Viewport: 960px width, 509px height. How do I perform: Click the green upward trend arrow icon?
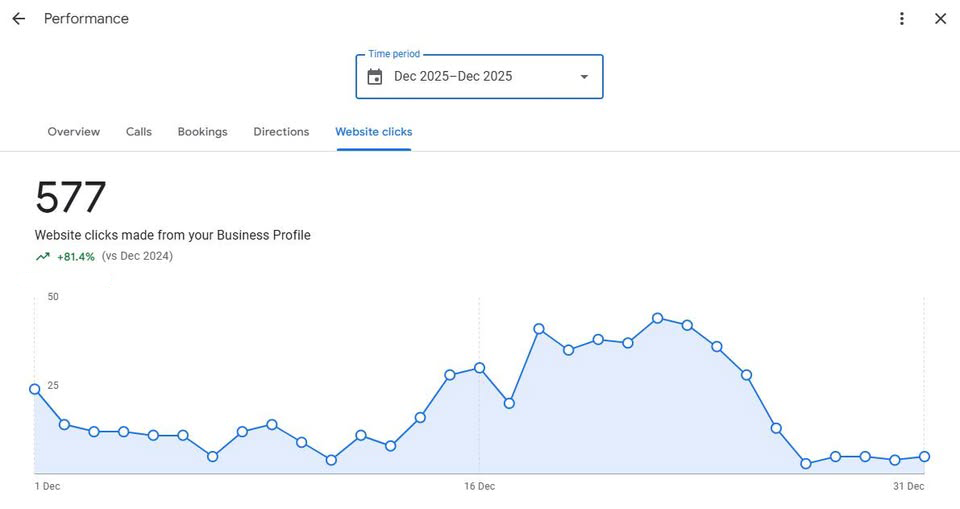pyautogui.click(x=43, y=257)
